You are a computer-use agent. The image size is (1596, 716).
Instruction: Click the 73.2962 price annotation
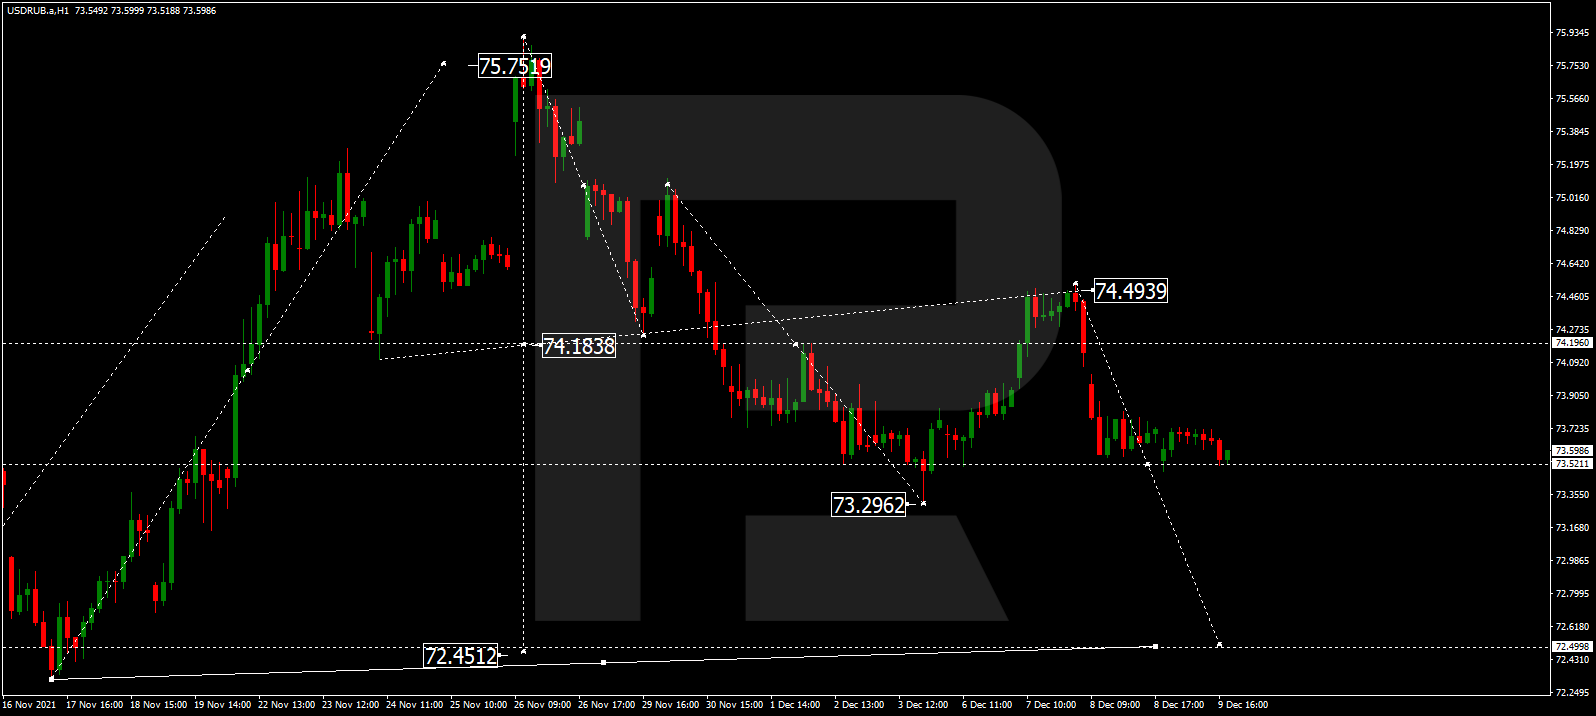point(868,505)
